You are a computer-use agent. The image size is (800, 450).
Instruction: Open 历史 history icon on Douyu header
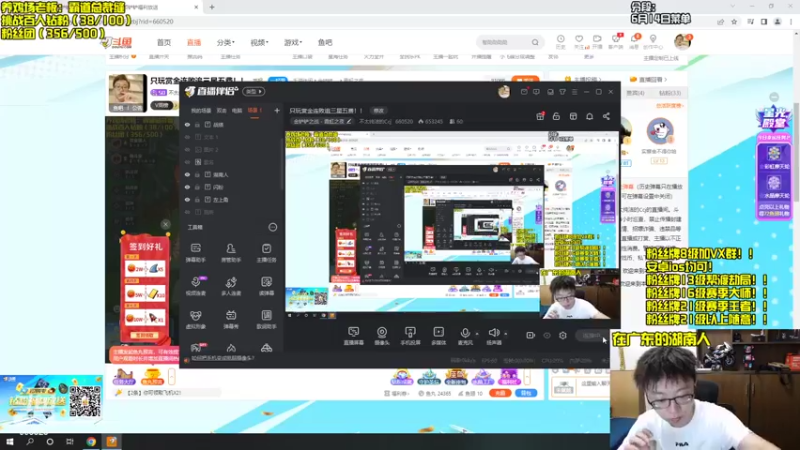(560, 41)
